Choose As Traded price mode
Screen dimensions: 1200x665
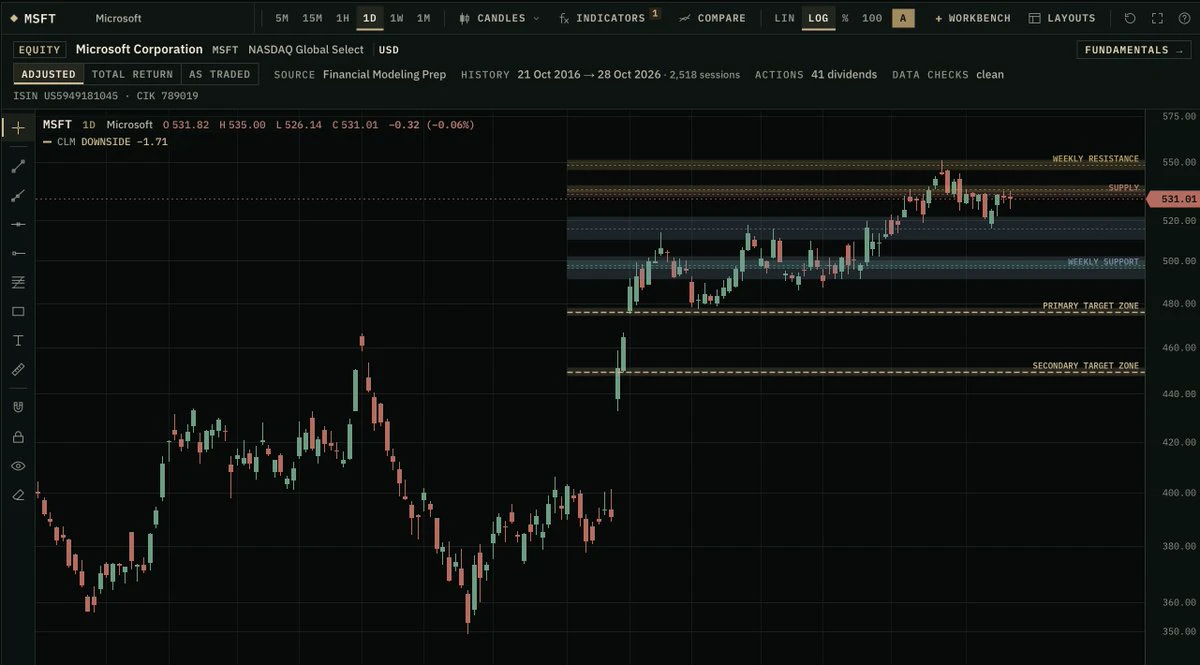click(x=220, y=74)
